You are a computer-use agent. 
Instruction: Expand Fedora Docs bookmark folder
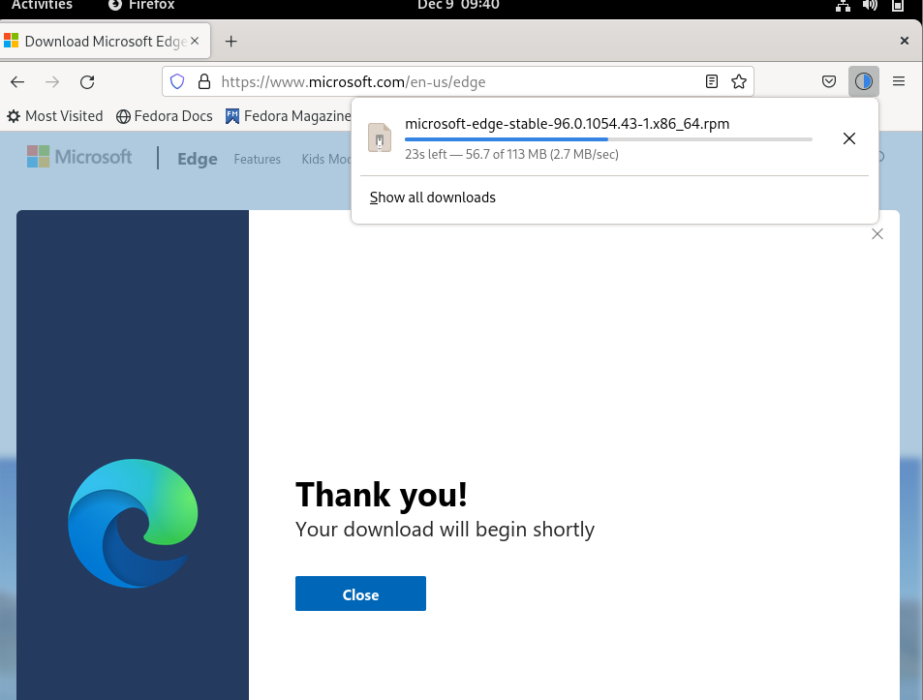pos(164,116)
